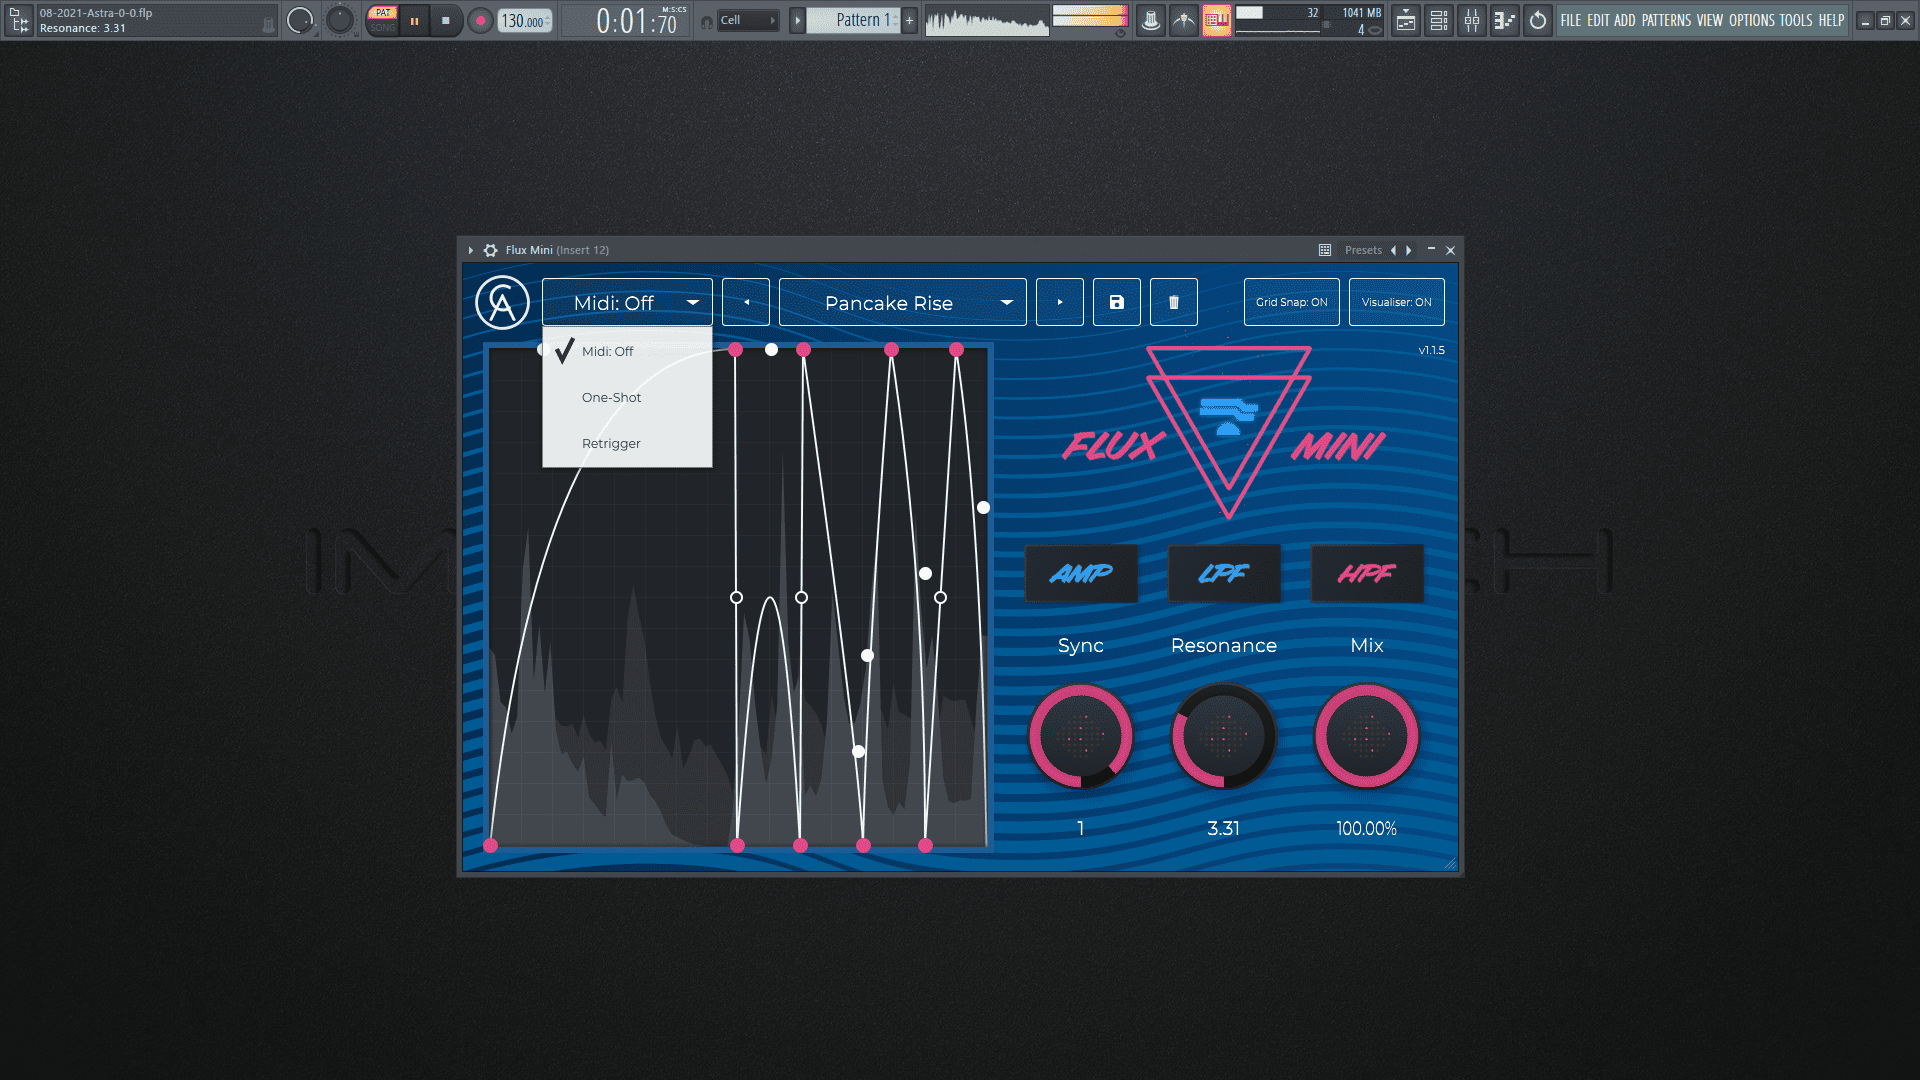Choose Retrigger in Midi menu

[611, 443]
